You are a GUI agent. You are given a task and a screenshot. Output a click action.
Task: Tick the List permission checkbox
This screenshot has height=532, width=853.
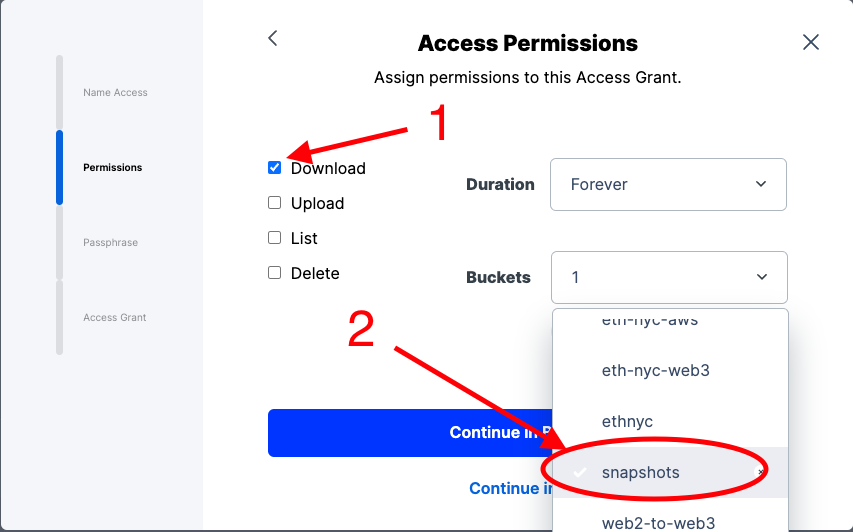275,238
